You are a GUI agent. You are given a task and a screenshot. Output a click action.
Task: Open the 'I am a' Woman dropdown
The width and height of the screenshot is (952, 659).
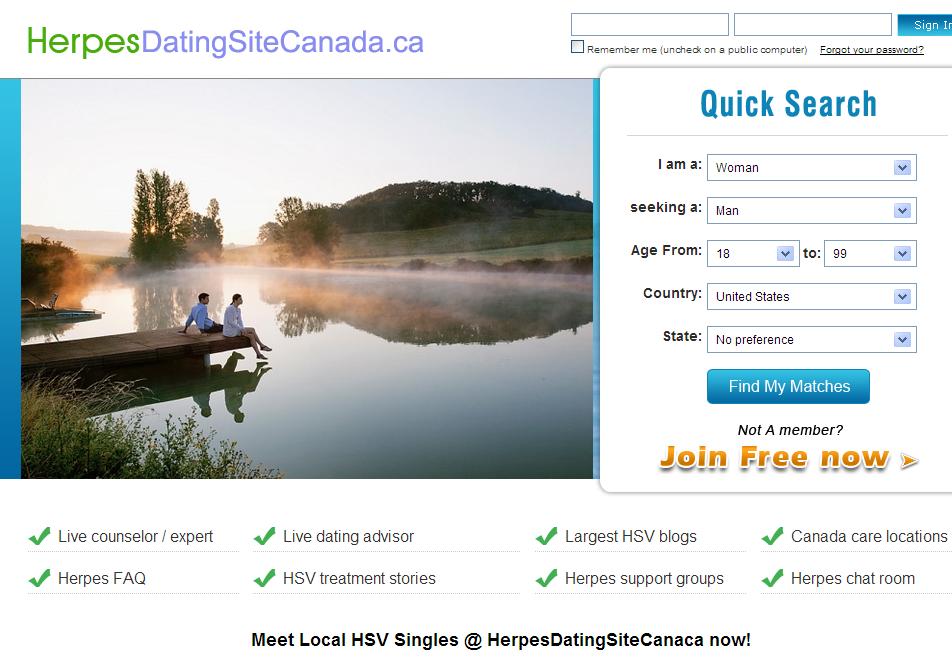pos(812,168)
